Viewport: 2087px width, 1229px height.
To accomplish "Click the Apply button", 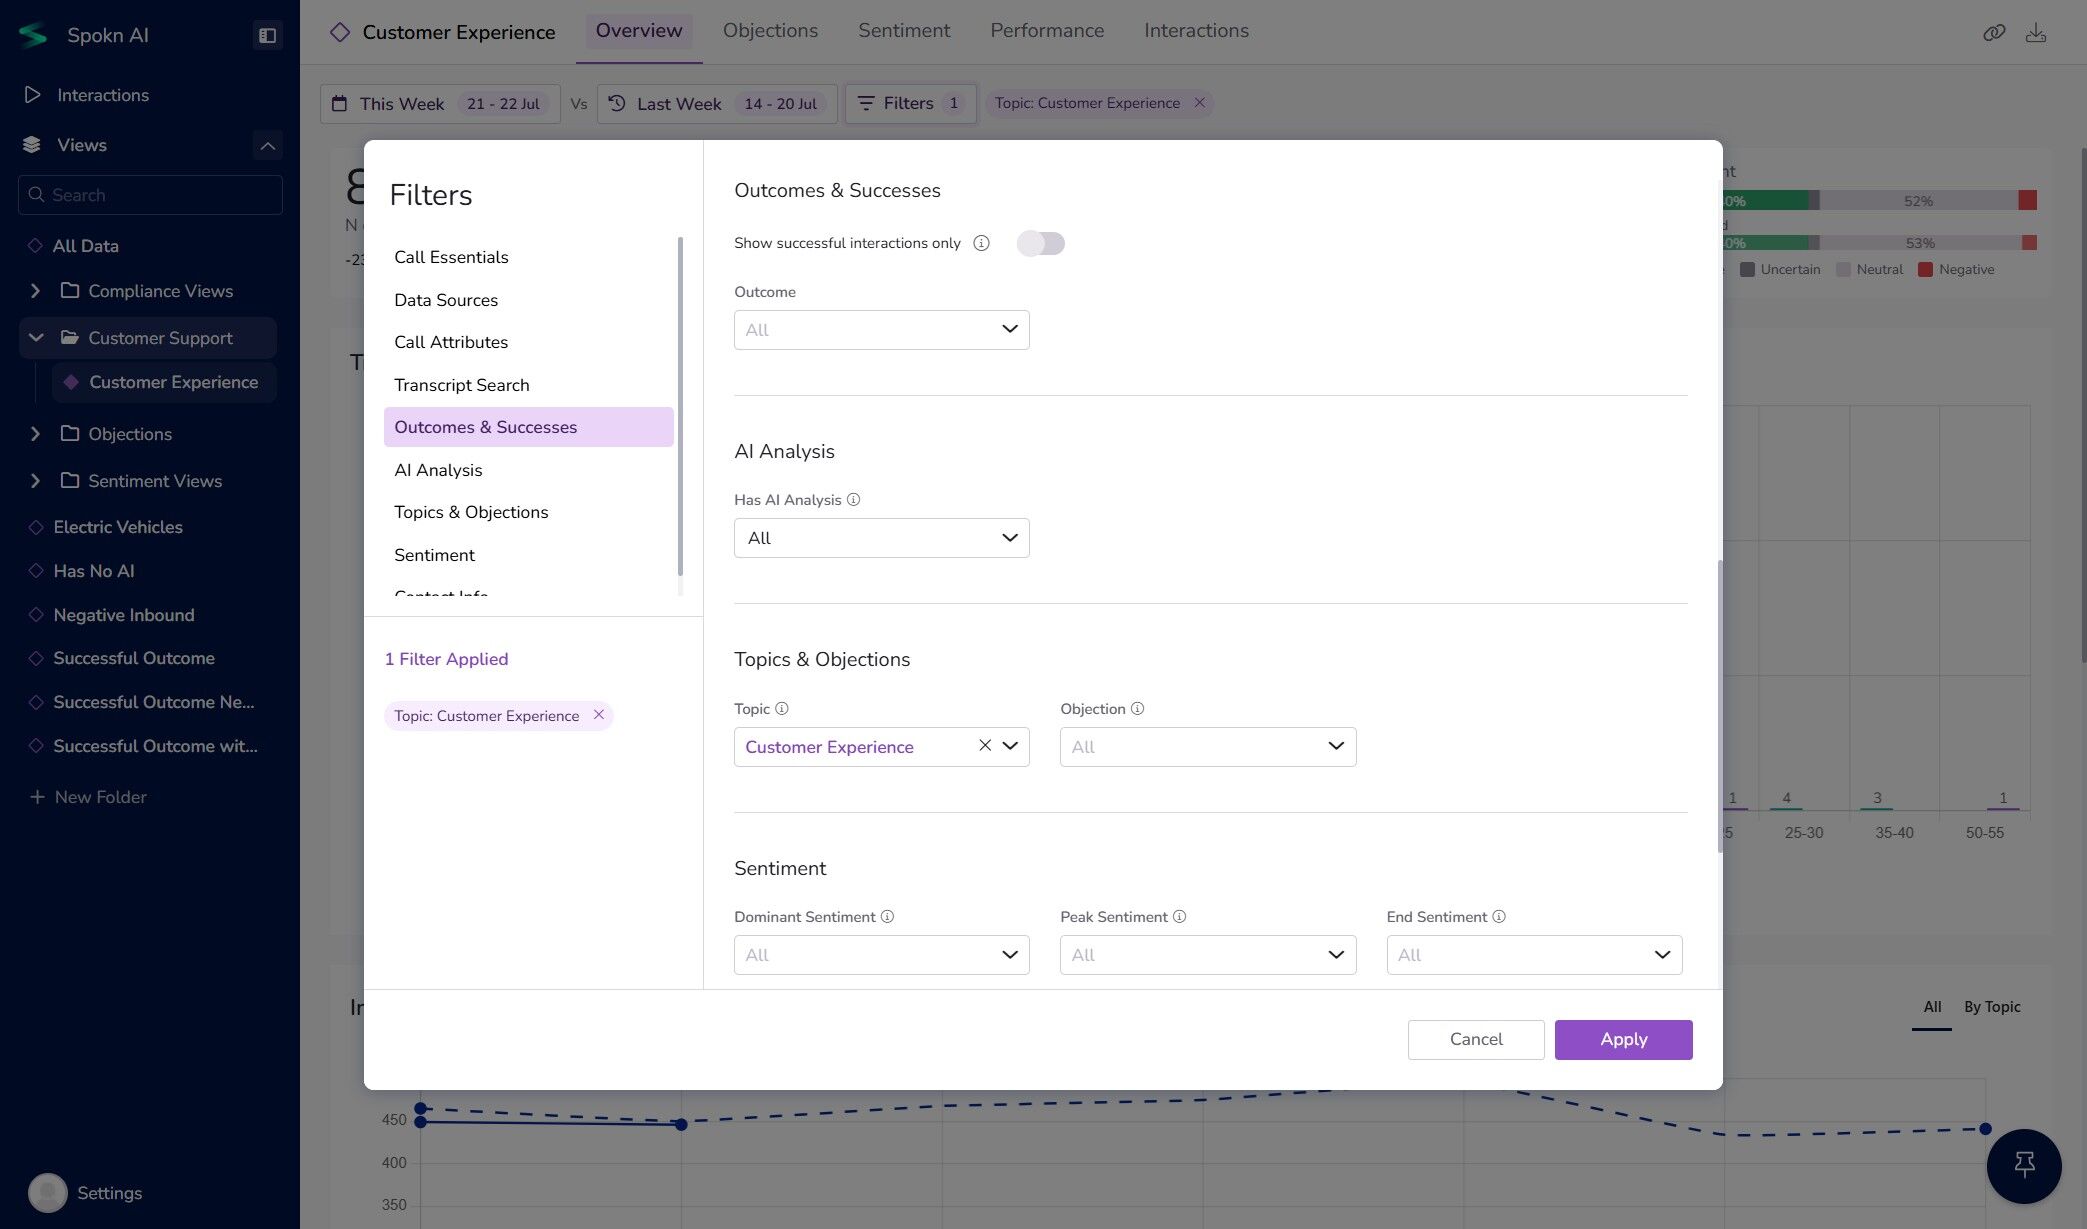I will point(1622,1039).
